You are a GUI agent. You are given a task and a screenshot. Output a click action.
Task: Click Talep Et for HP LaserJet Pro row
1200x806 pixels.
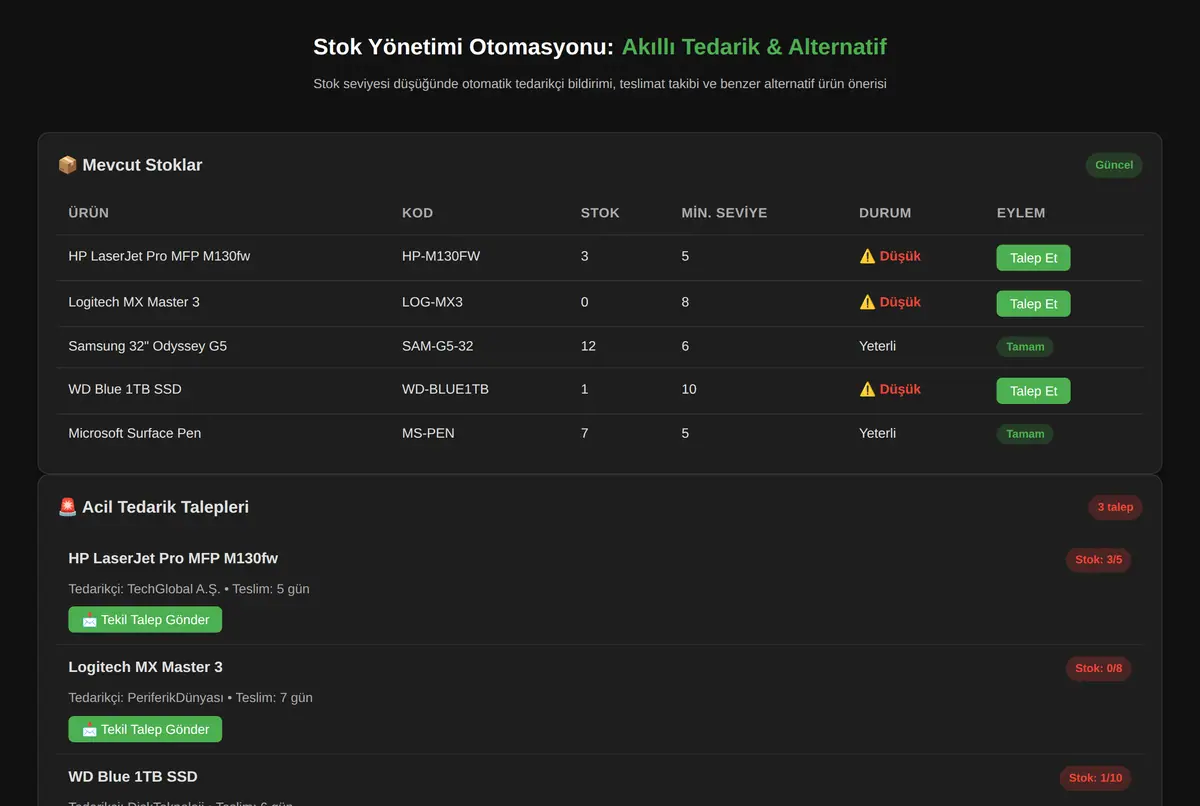pyautogui.click(x=1033, y=258)
